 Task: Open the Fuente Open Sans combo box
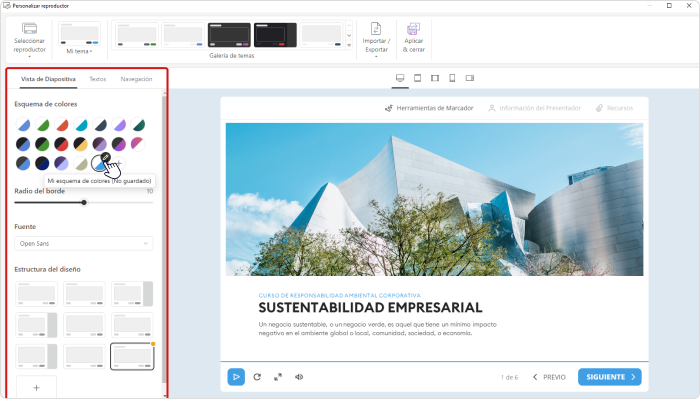tap(83, 243)
